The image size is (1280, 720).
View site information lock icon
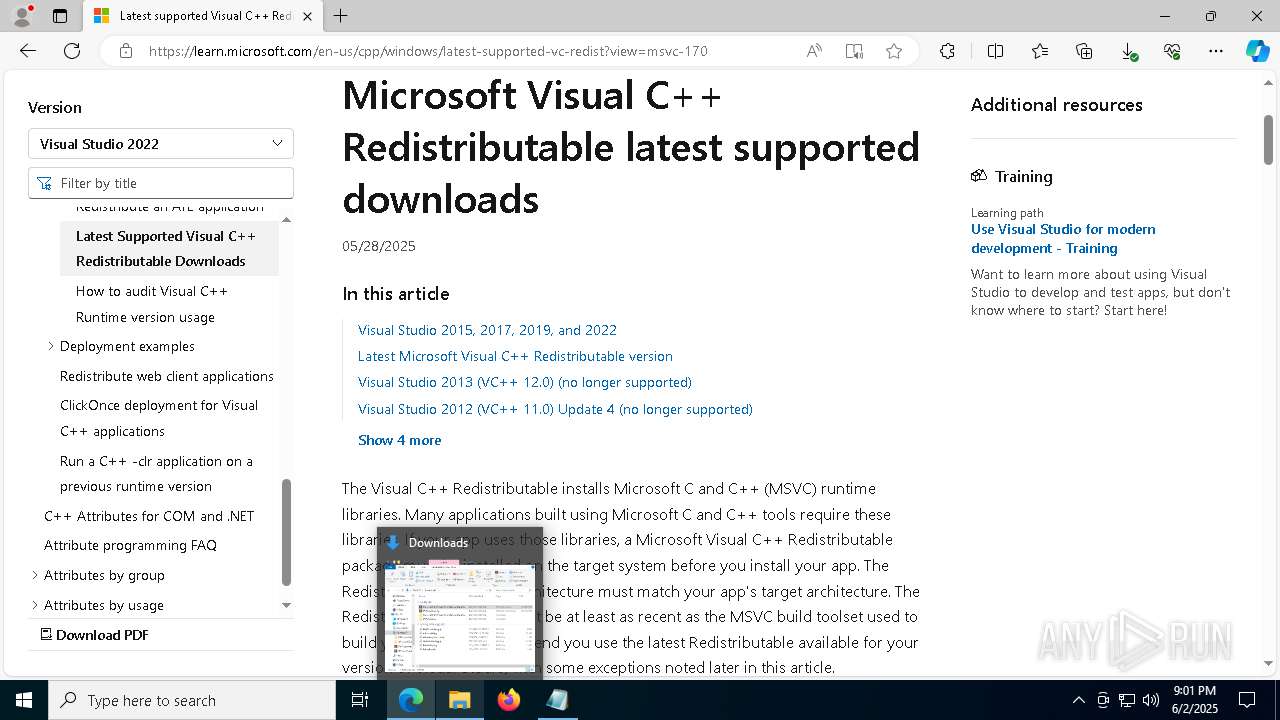click(126, 51)
